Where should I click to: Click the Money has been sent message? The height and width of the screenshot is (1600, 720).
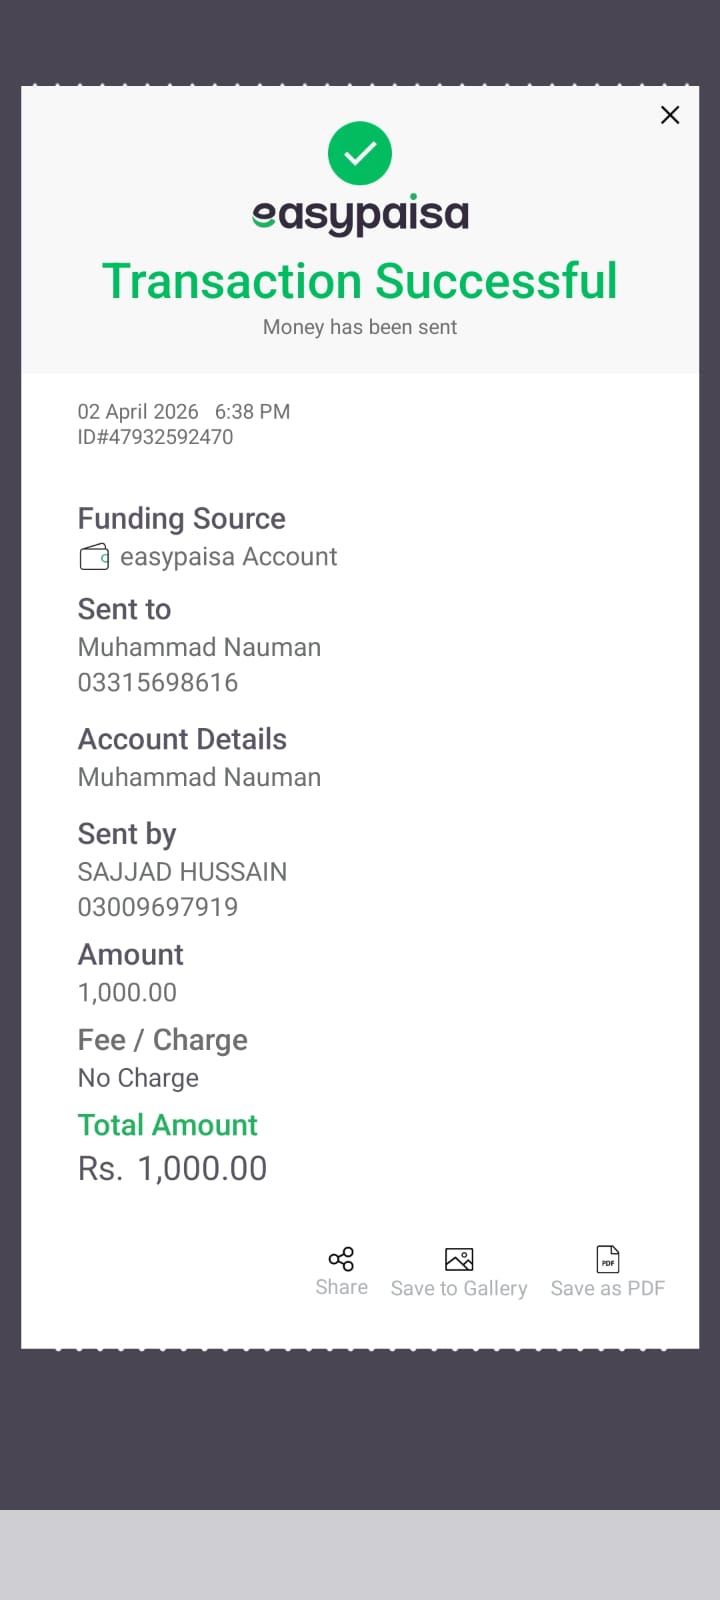click(x=360, y=327)
